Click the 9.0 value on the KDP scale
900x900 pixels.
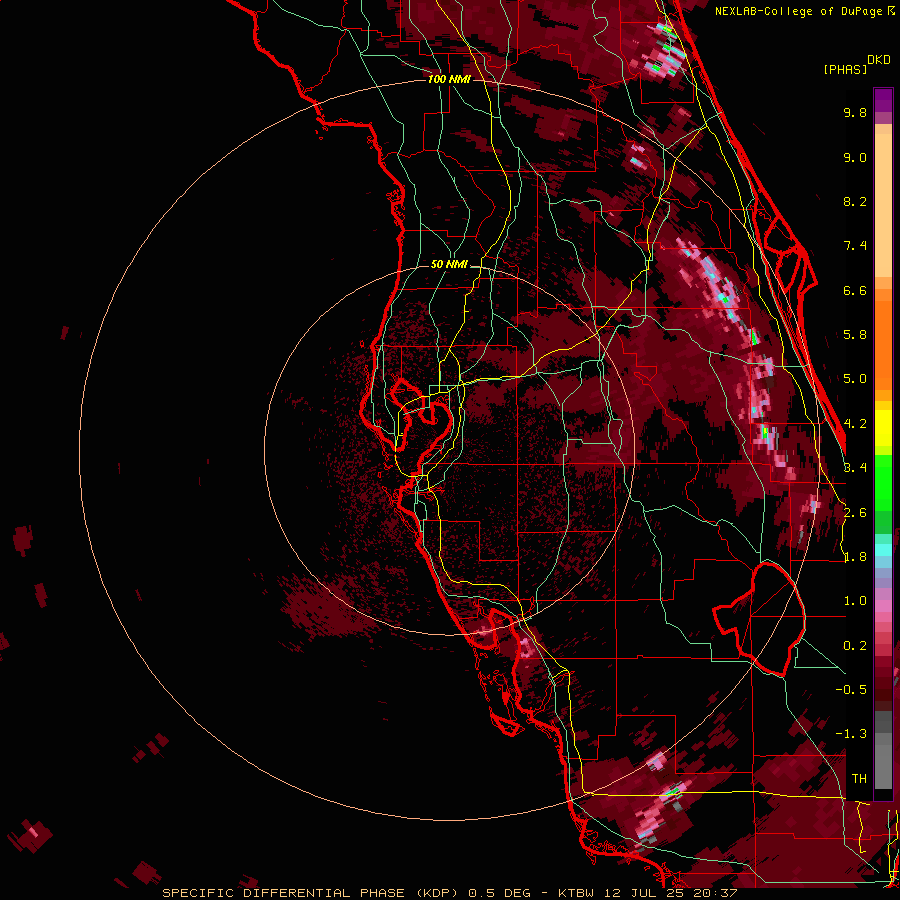pyautogui.click(x=855, y=157)
